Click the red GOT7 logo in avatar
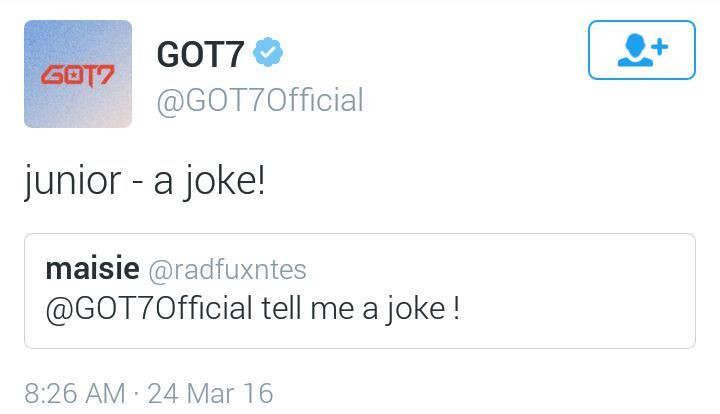 [77, 75]
